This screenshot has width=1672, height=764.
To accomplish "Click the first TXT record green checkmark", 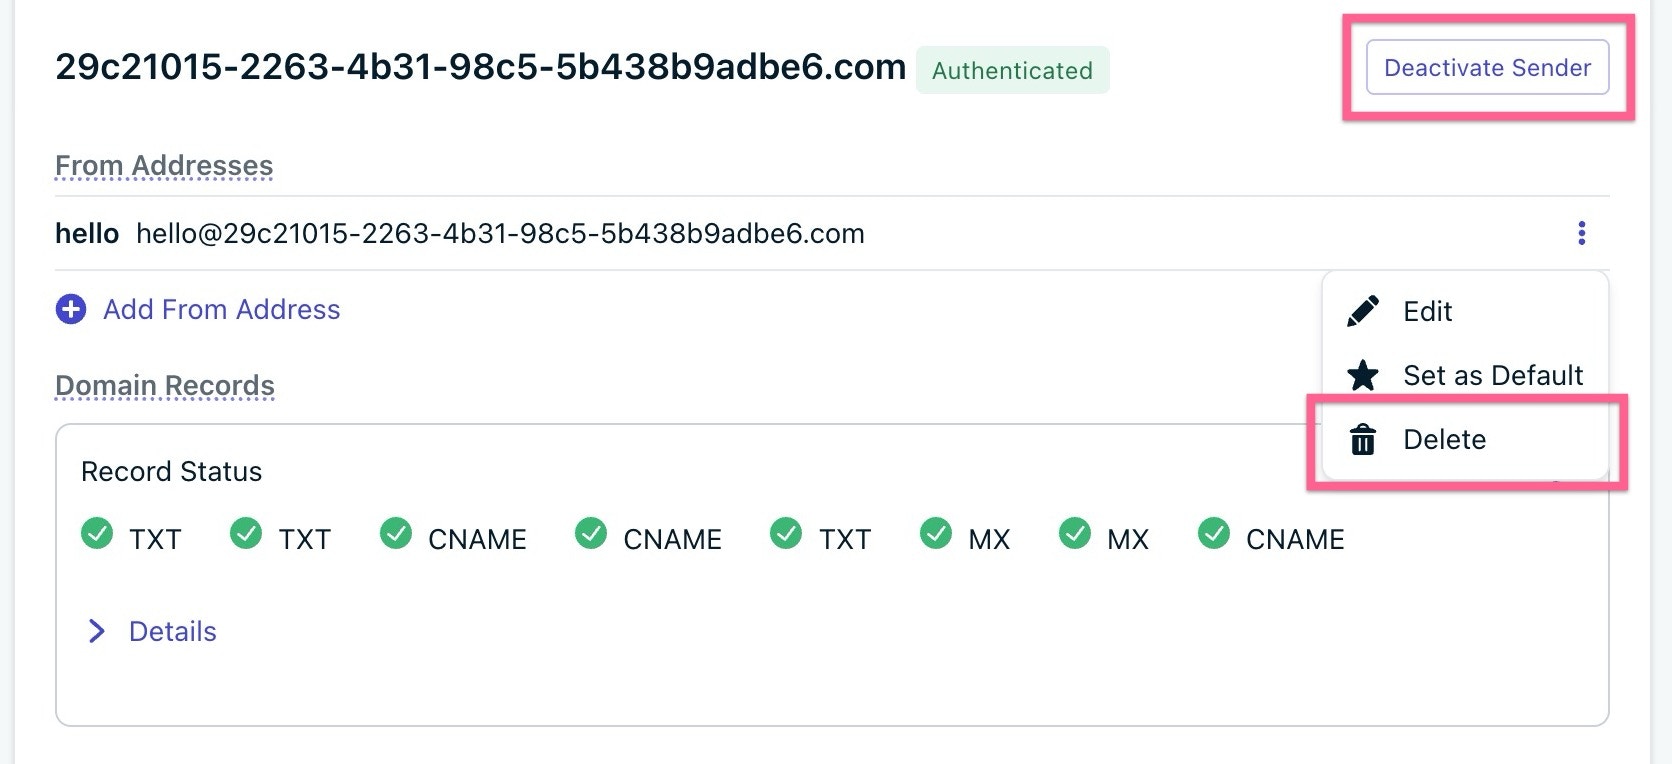I will [97, 534].
